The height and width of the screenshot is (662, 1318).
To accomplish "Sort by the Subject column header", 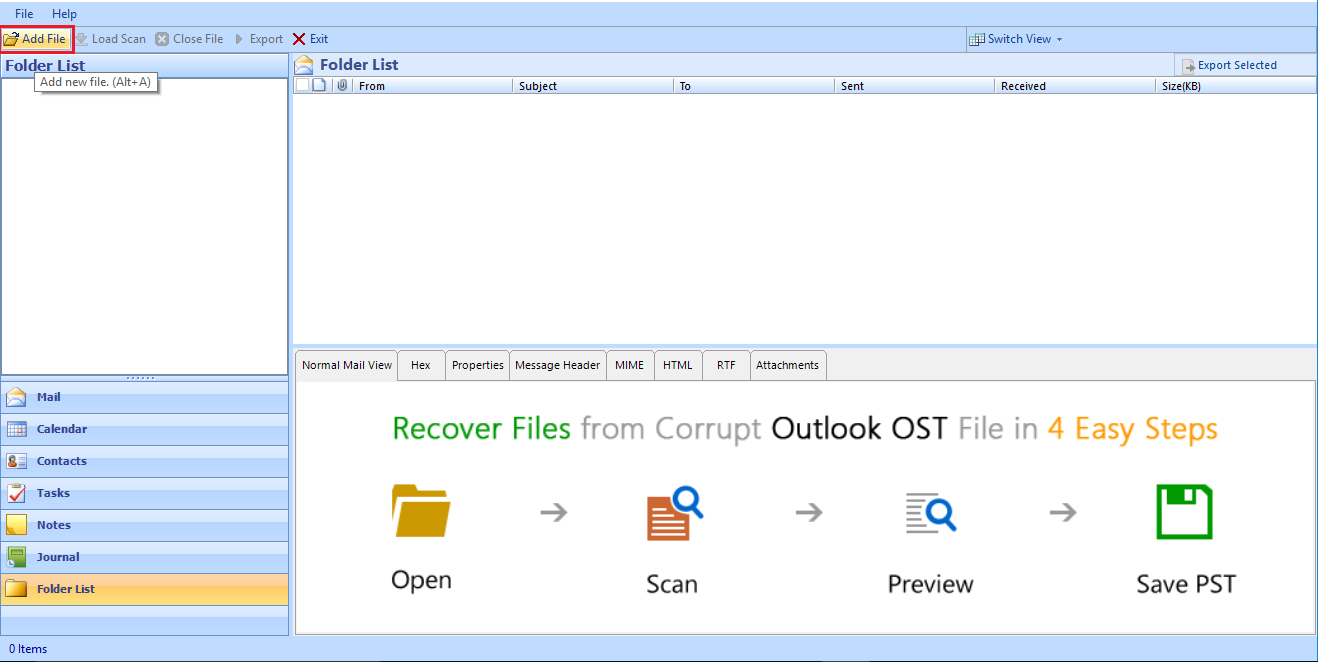I will (594, 86).
